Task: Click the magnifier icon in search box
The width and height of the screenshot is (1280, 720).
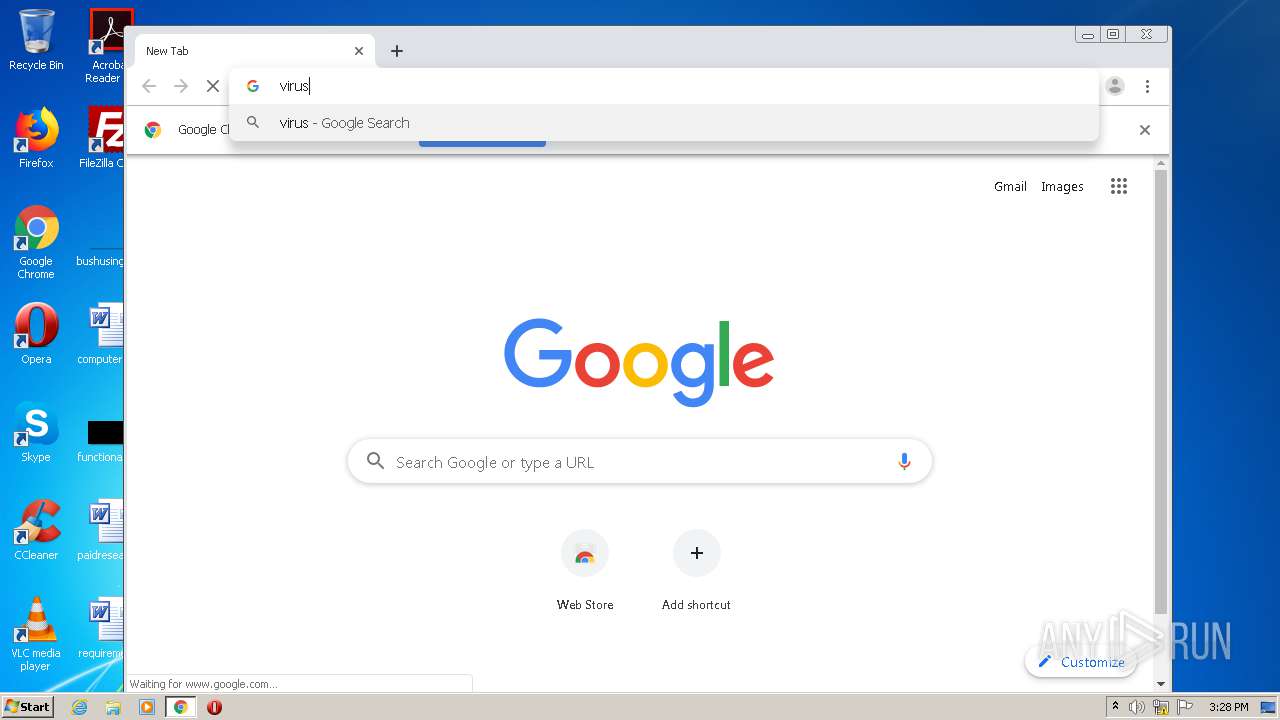Action: click(375, 461)
